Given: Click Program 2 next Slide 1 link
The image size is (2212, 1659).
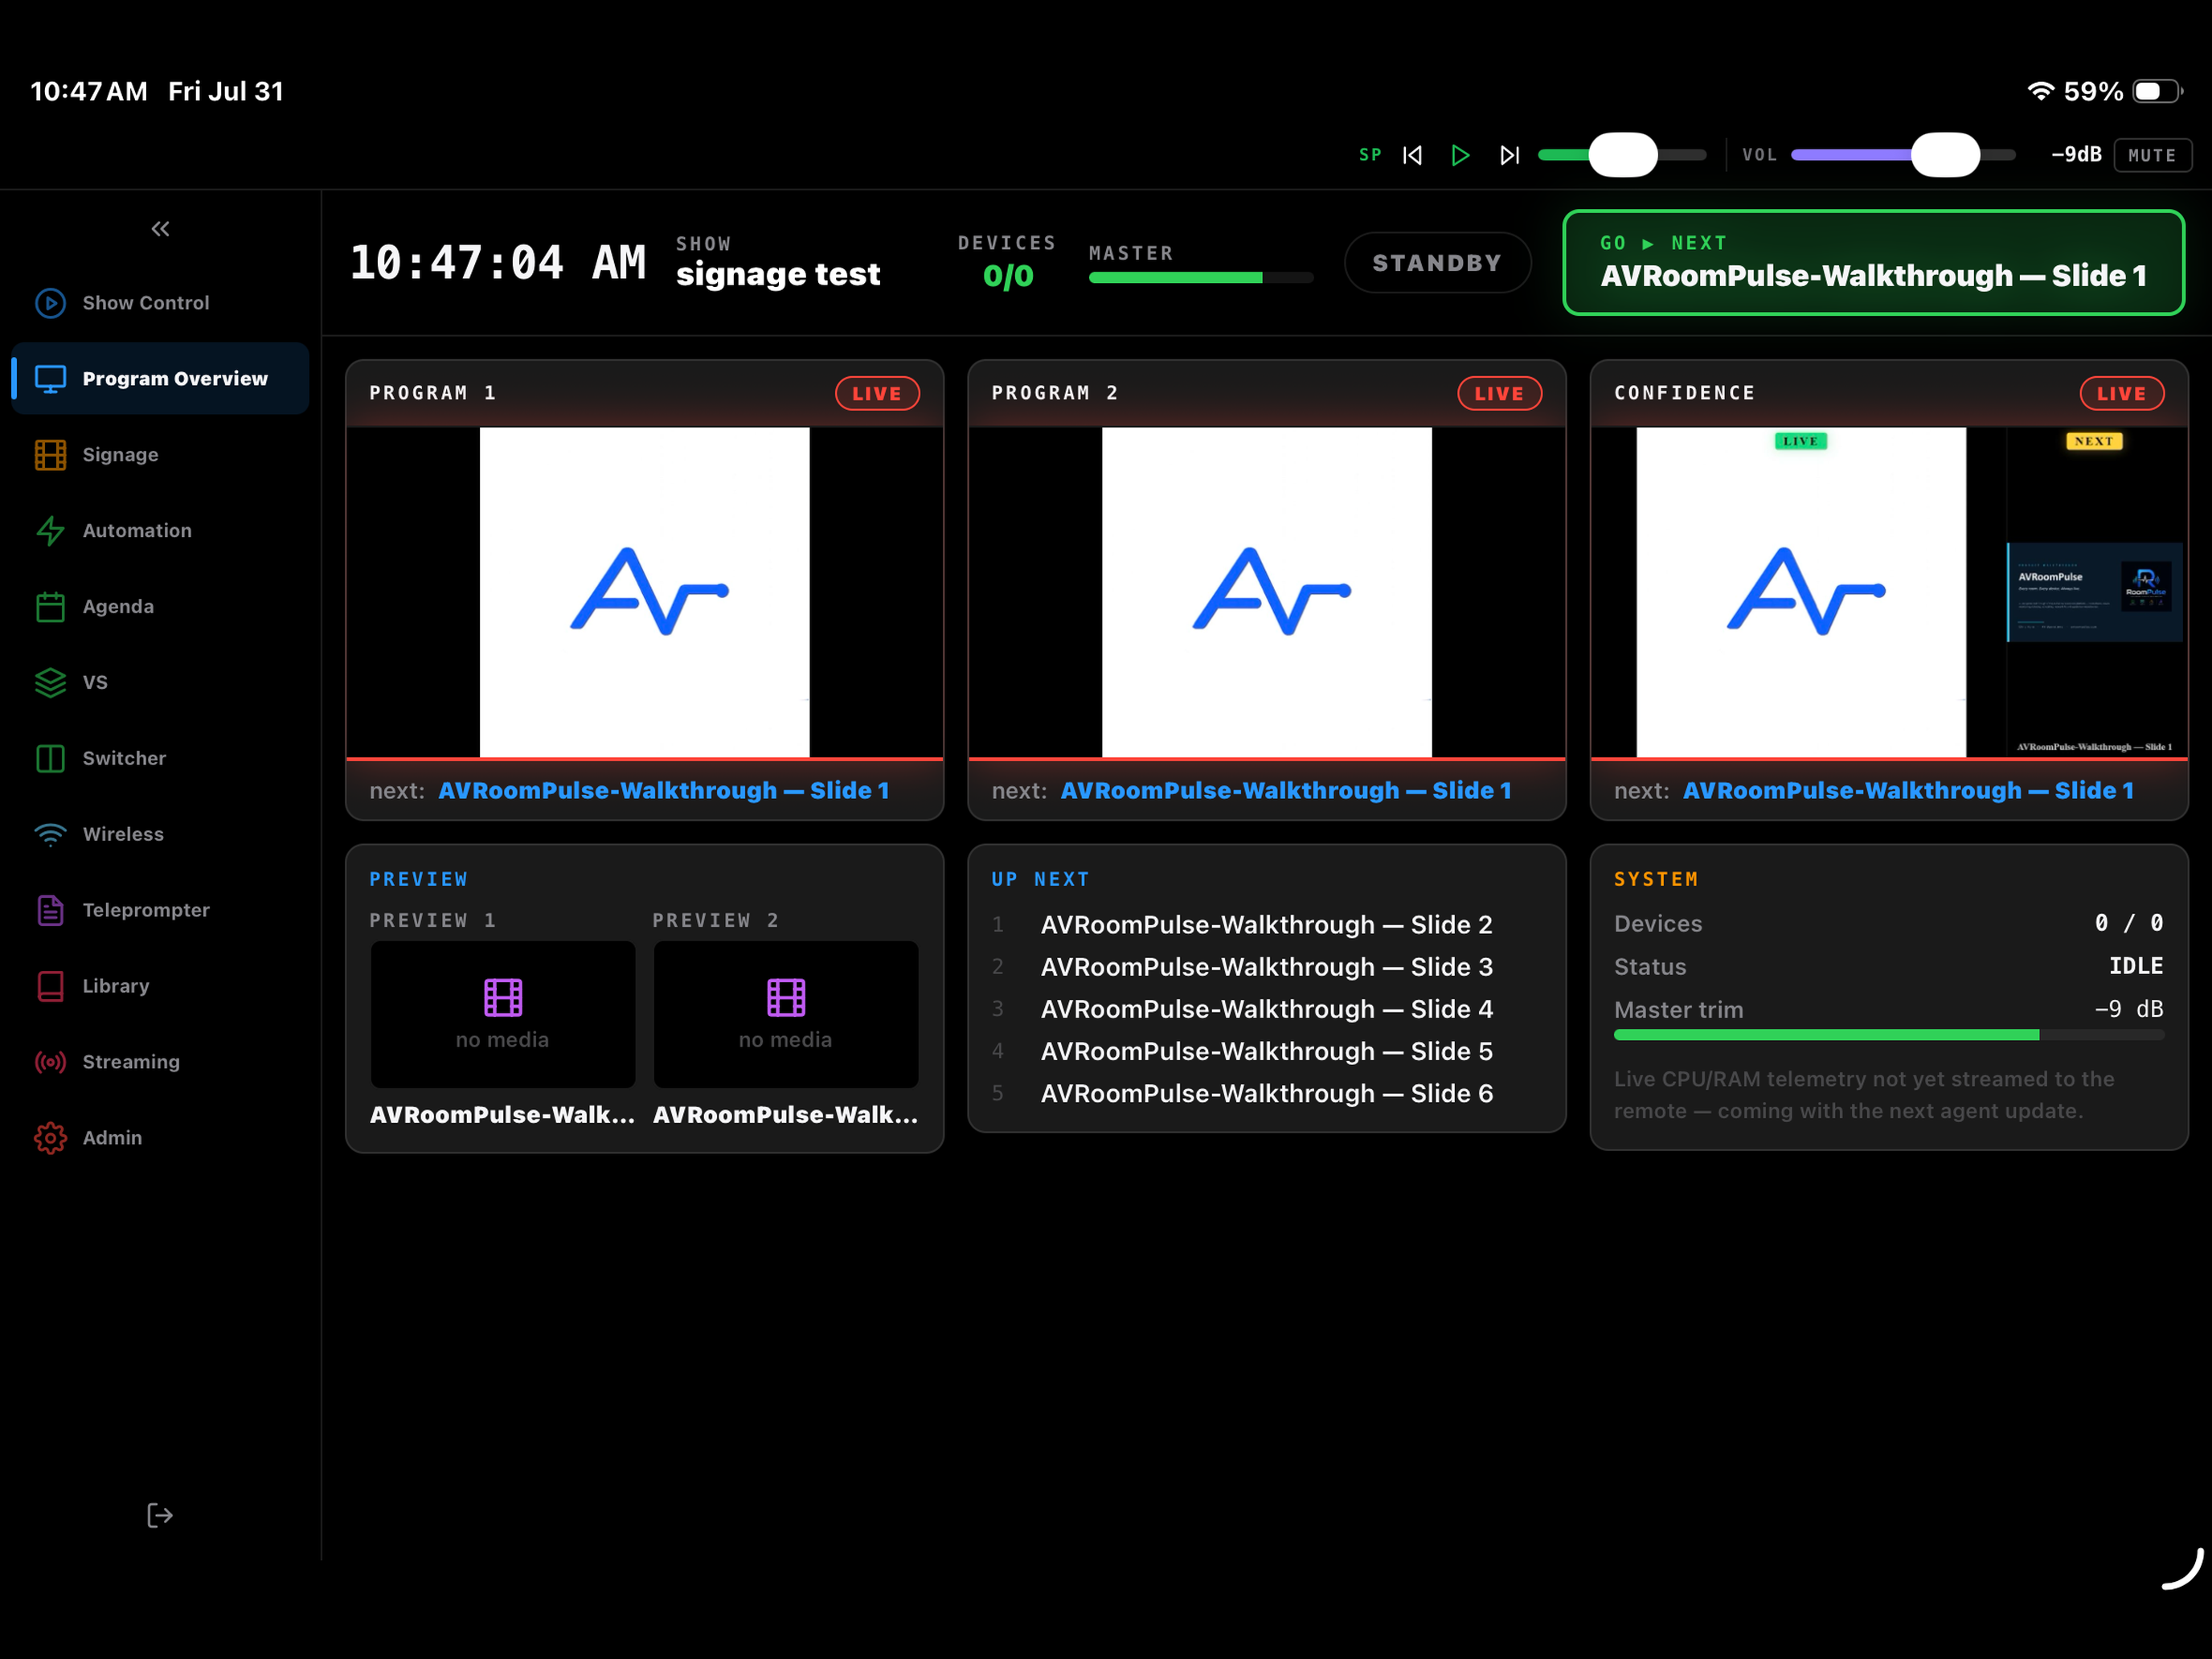Looking at the screenshot, I should (x=1286, y=790).
